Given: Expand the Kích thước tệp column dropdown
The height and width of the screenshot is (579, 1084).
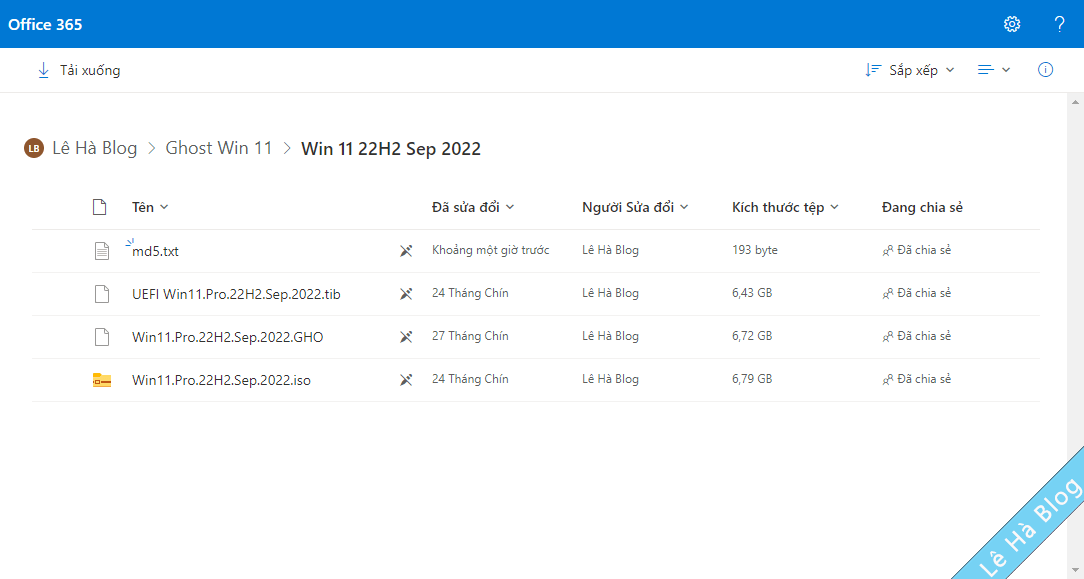Looking at the screenshot, I should point(786,207).
